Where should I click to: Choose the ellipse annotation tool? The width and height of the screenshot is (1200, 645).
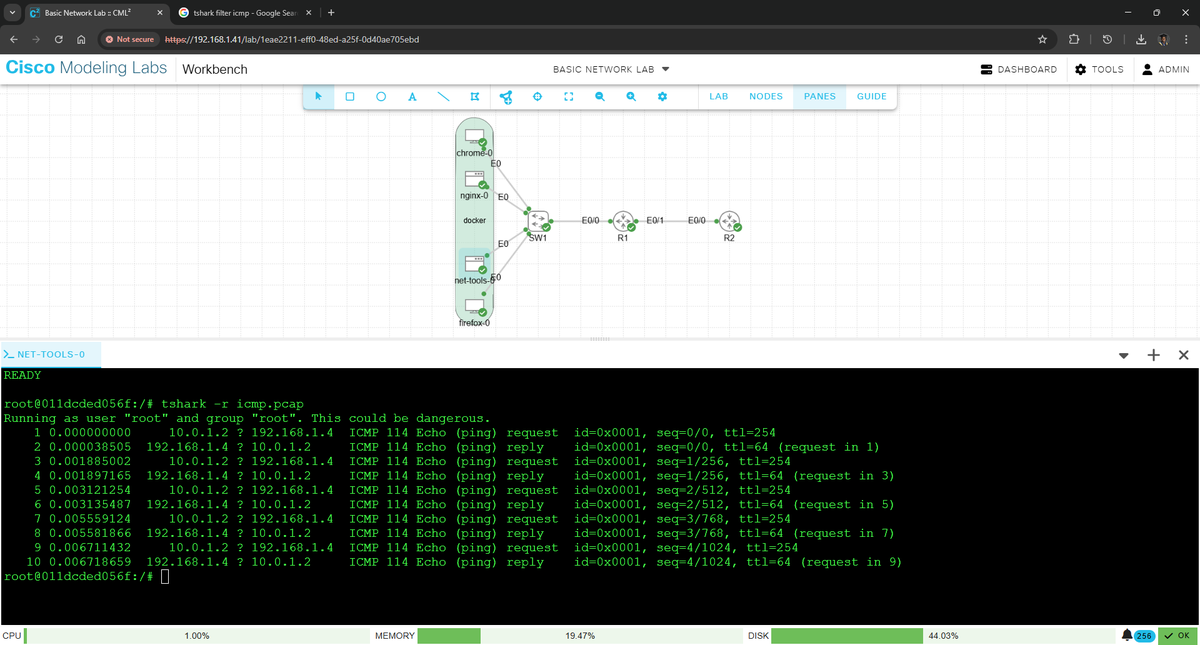381,97
